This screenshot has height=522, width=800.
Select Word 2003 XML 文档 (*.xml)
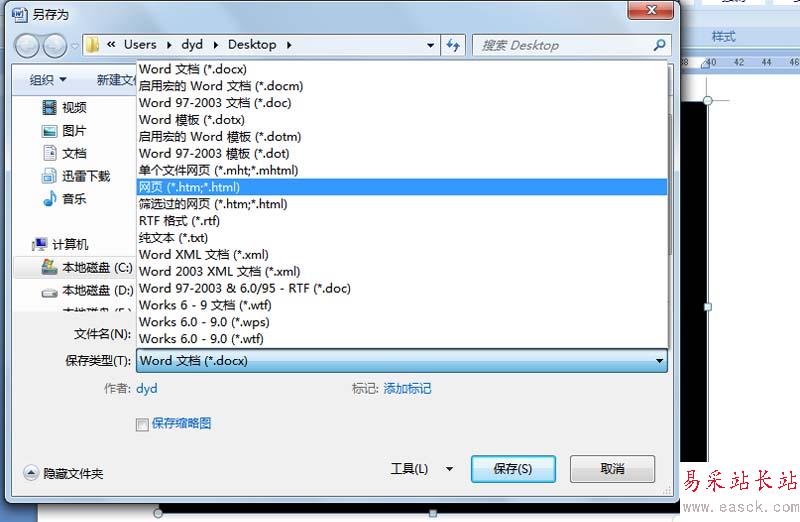[x=402, y=271]
